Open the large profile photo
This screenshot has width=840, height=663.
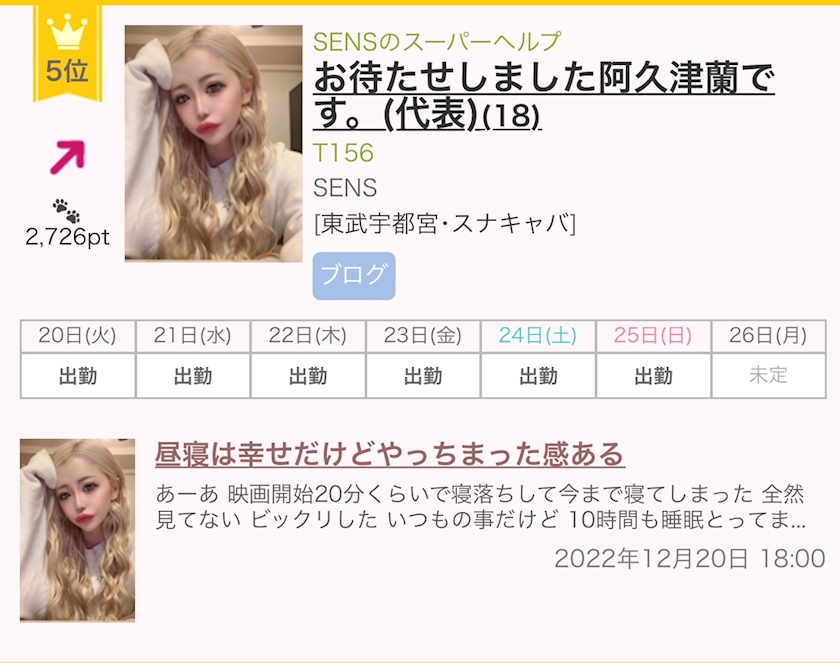coord(213,143)
